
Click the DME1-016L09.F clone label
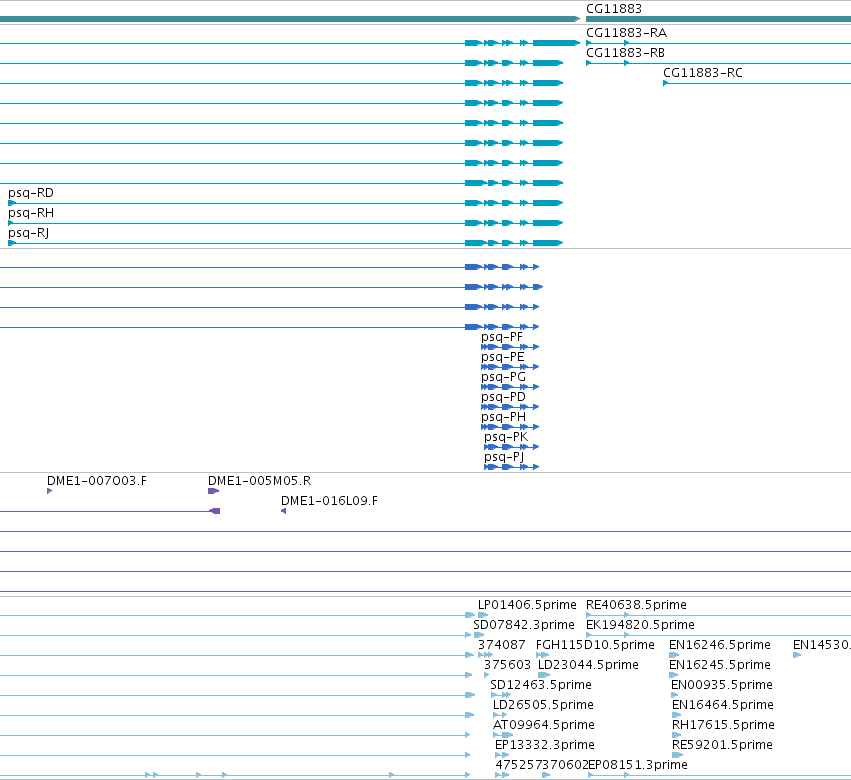[329, 501]
